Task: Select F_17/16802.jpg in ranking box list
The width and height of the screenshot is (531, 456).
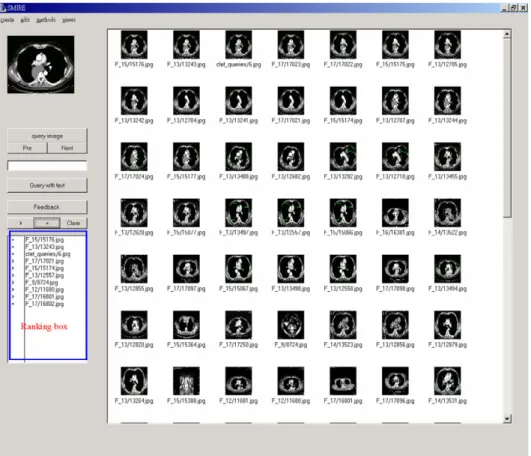Action: click(x=44, y=304)
